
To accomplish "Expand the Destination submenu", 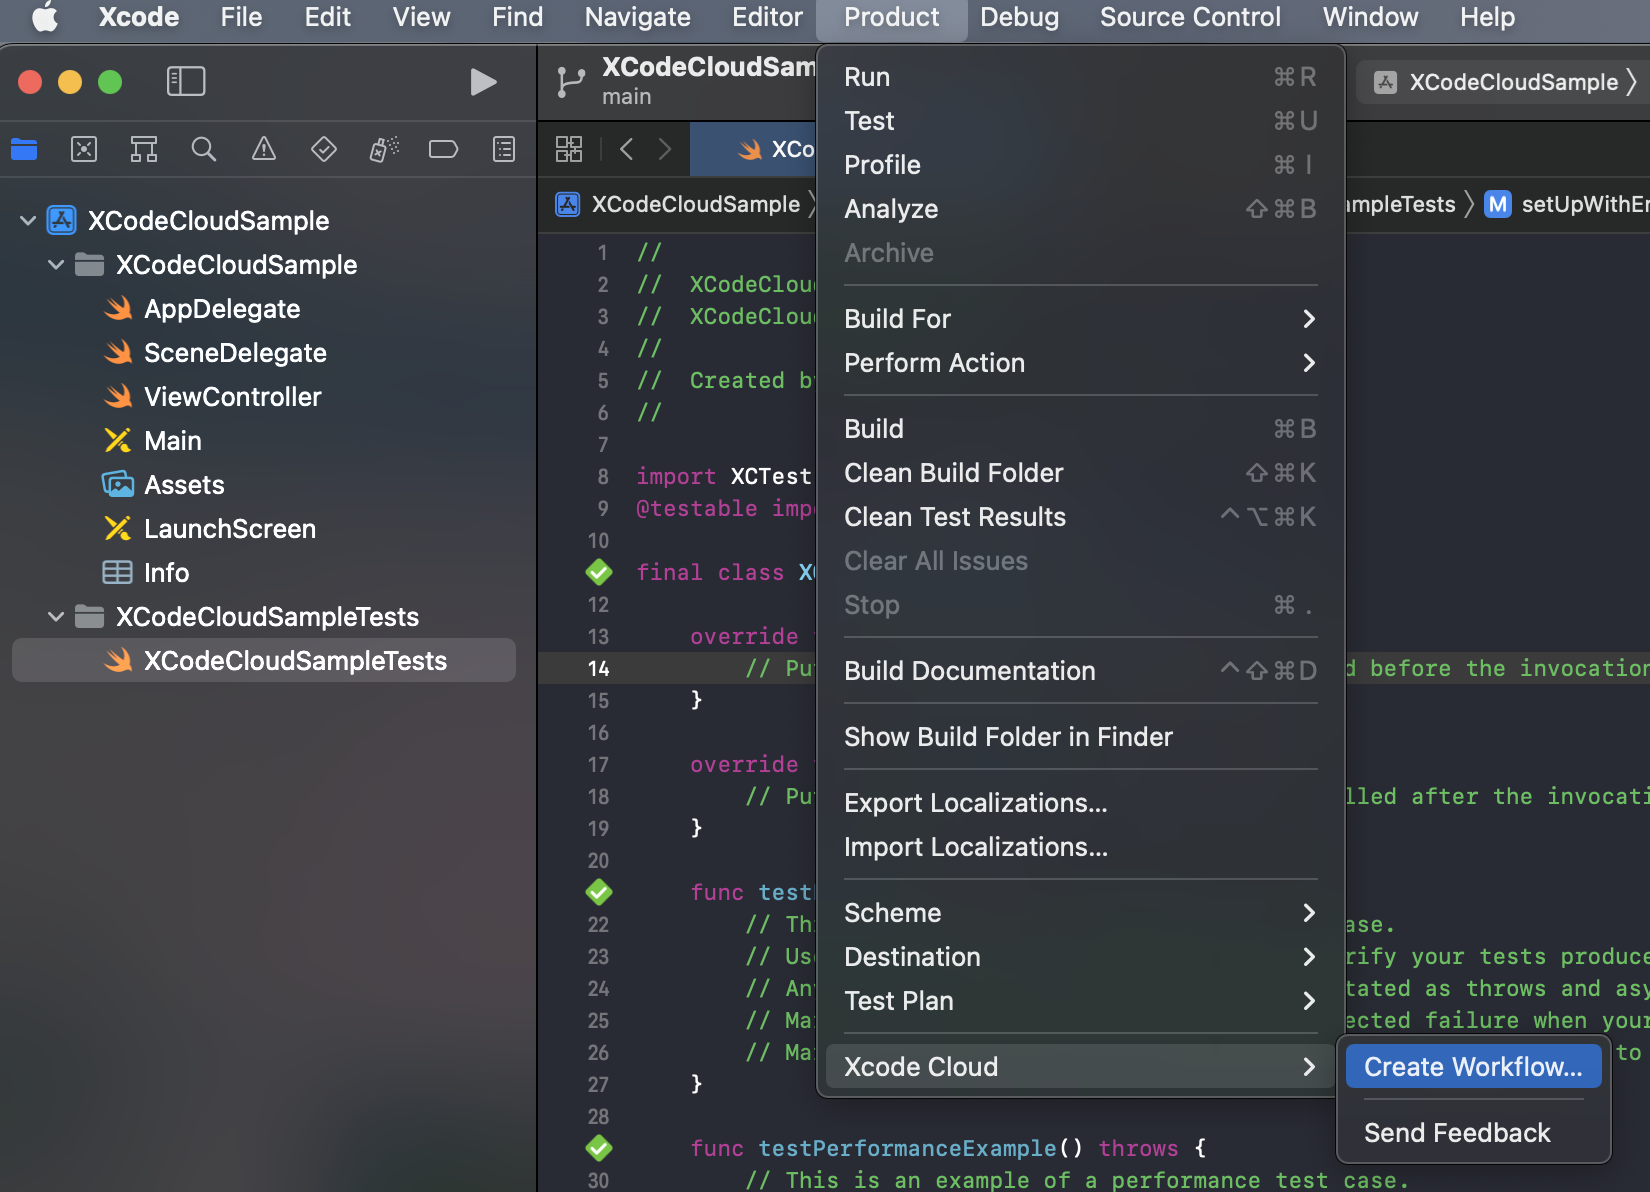I will [1080, 957].
